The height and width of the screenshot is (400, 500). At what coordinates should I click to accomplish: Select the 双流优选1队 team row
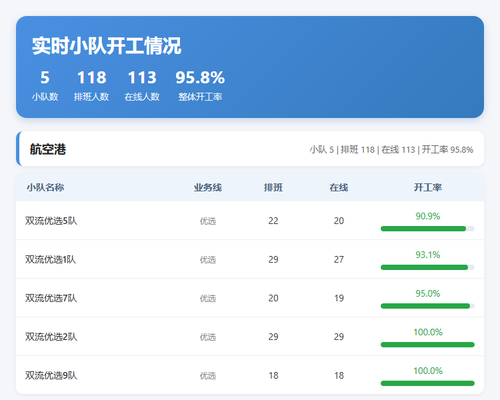(250, 259)
